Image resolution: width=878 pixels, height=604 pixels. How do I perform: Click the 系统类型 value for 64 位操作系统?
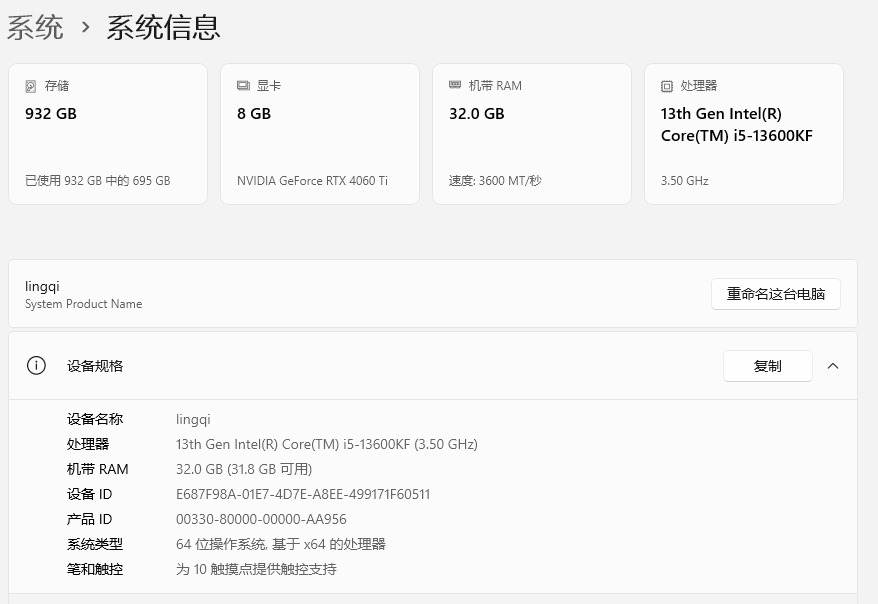[280, 544]
